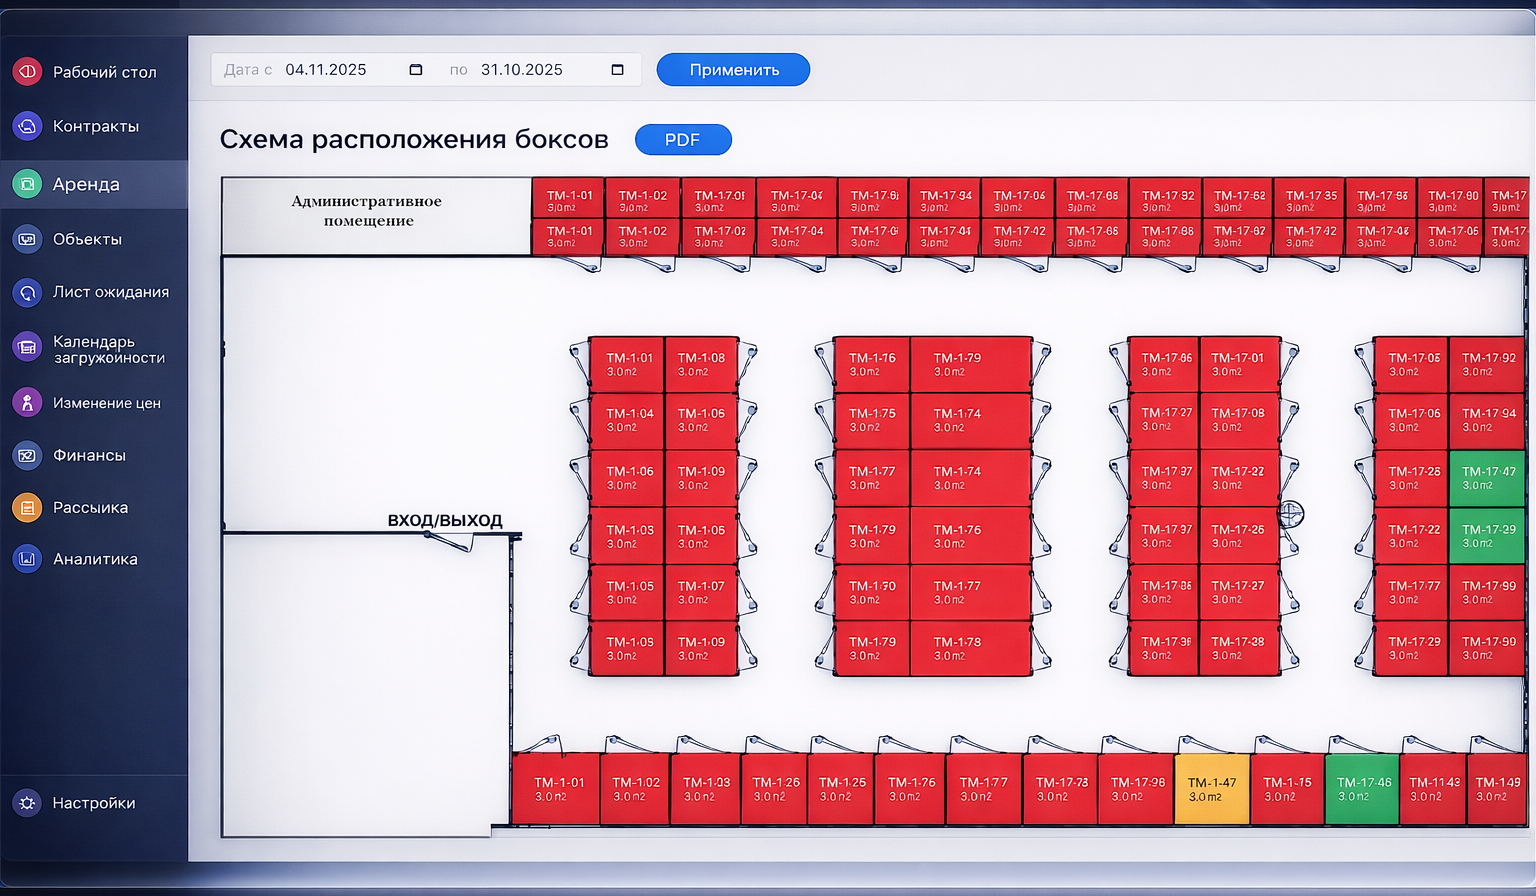Open calendar picker for 31.10.2025 date
Image resolution: width=1536 pixels, height=896 pixels.
[x=617, y=69]
